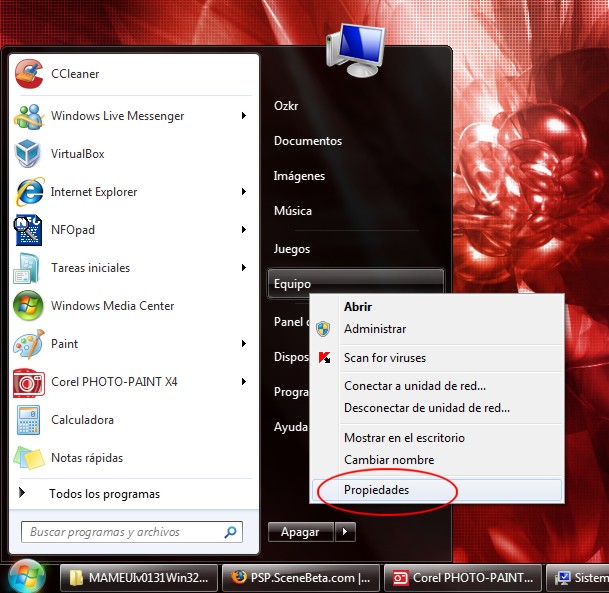
Task: Click the Windows Start orb
Action: coord(26,577)
